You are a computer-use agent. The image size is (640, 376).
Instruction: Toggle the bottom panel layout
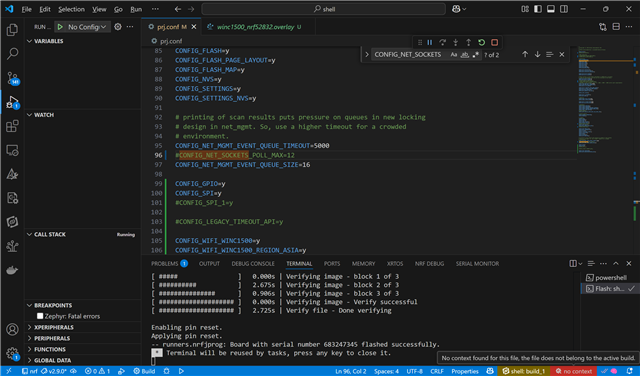tap(551, 9)
